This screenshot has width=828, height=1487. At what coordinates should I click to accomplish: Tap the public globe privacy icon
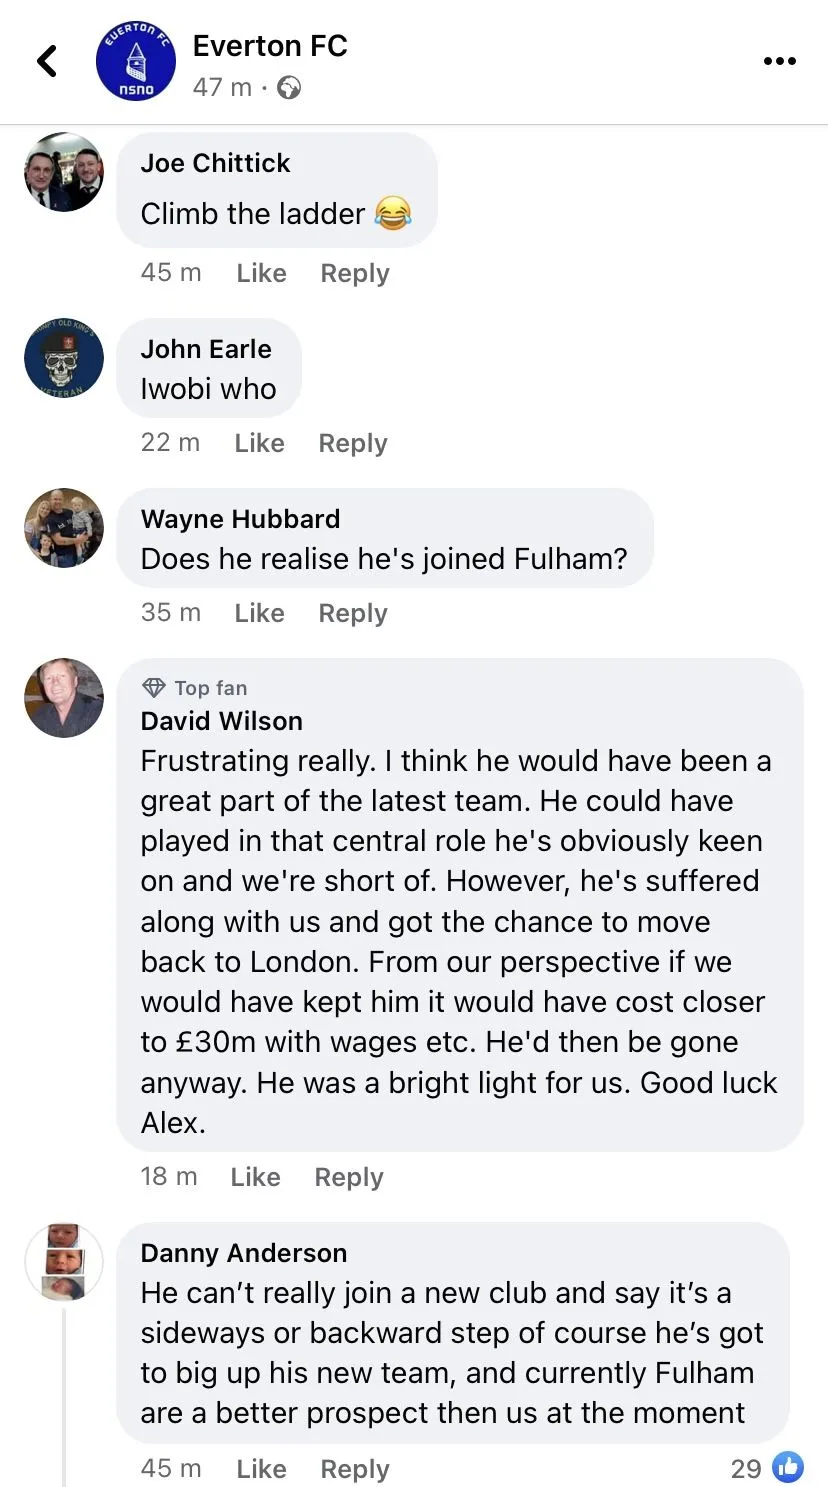click(x=289, y=88)
